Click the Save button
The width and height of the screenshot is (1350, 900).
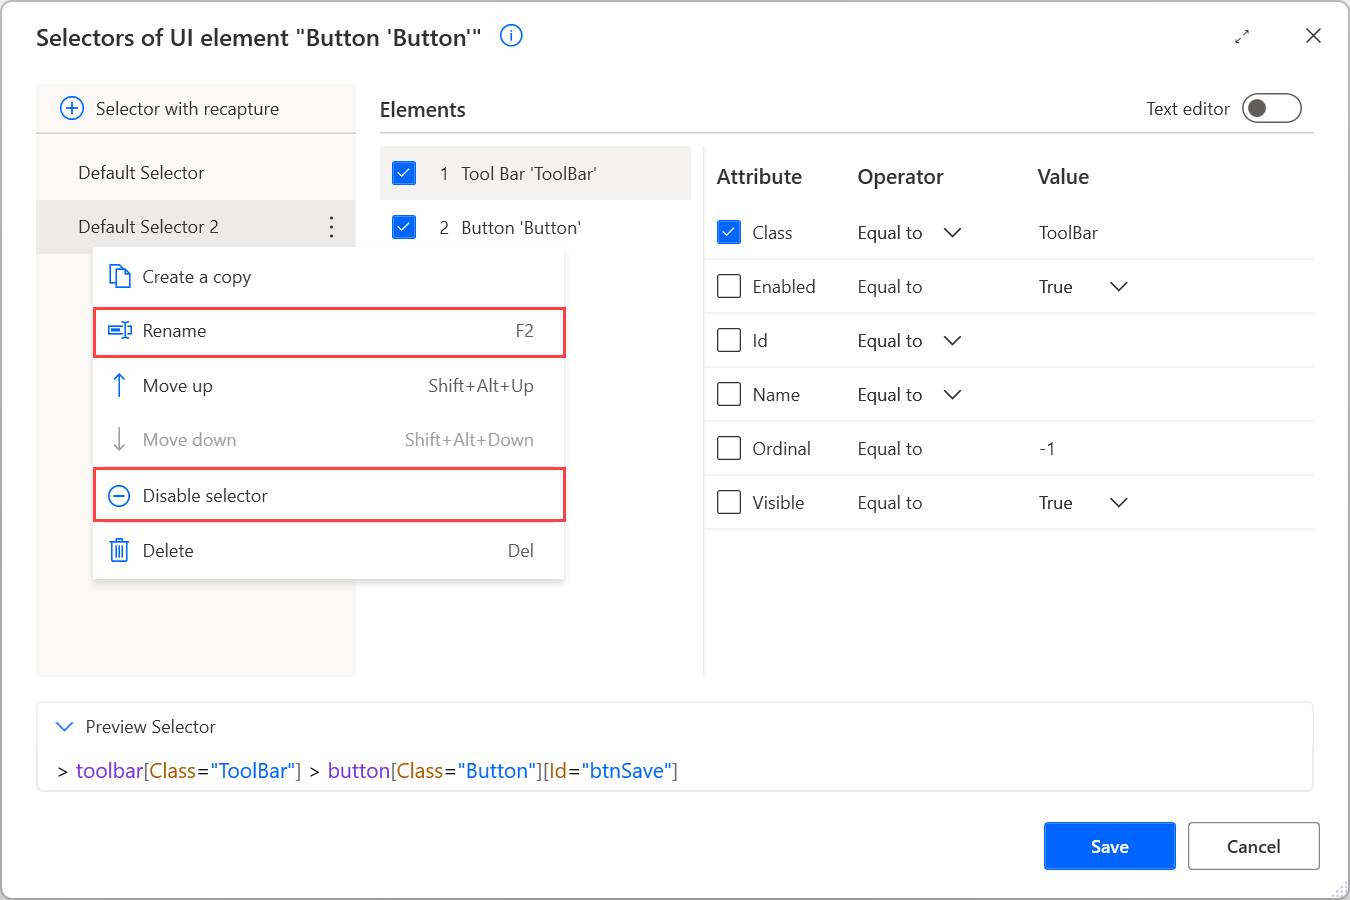coord(1109,845)
